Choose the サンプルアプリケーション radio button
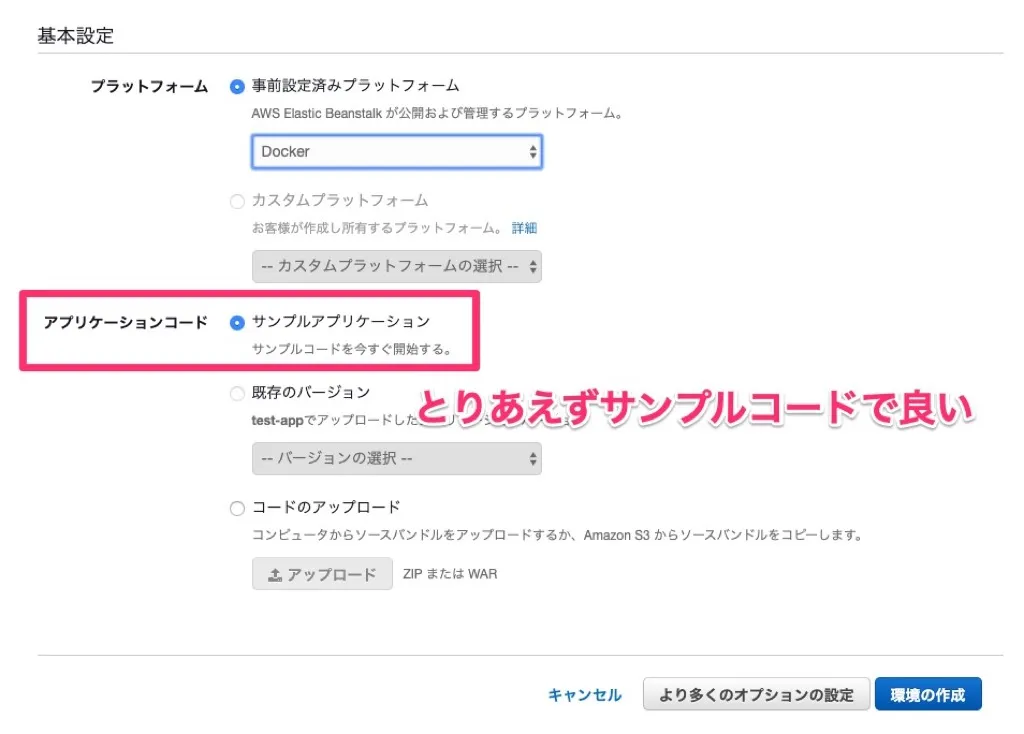The image size is (1024, 734). tap(237, 323)
